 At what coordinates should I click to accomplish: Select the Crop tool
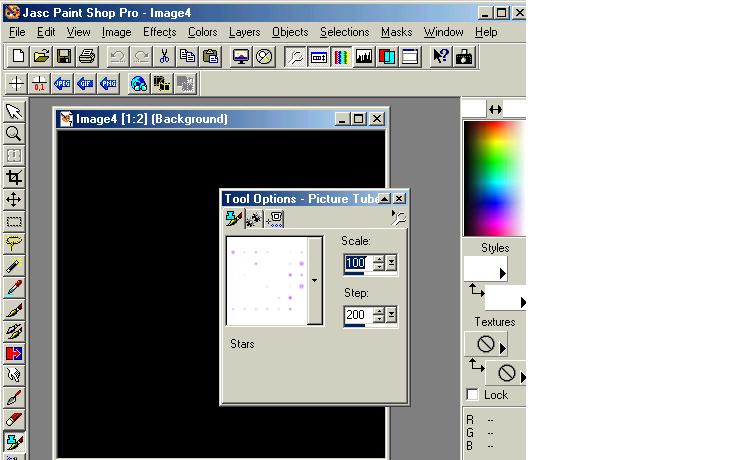[14, 178]
